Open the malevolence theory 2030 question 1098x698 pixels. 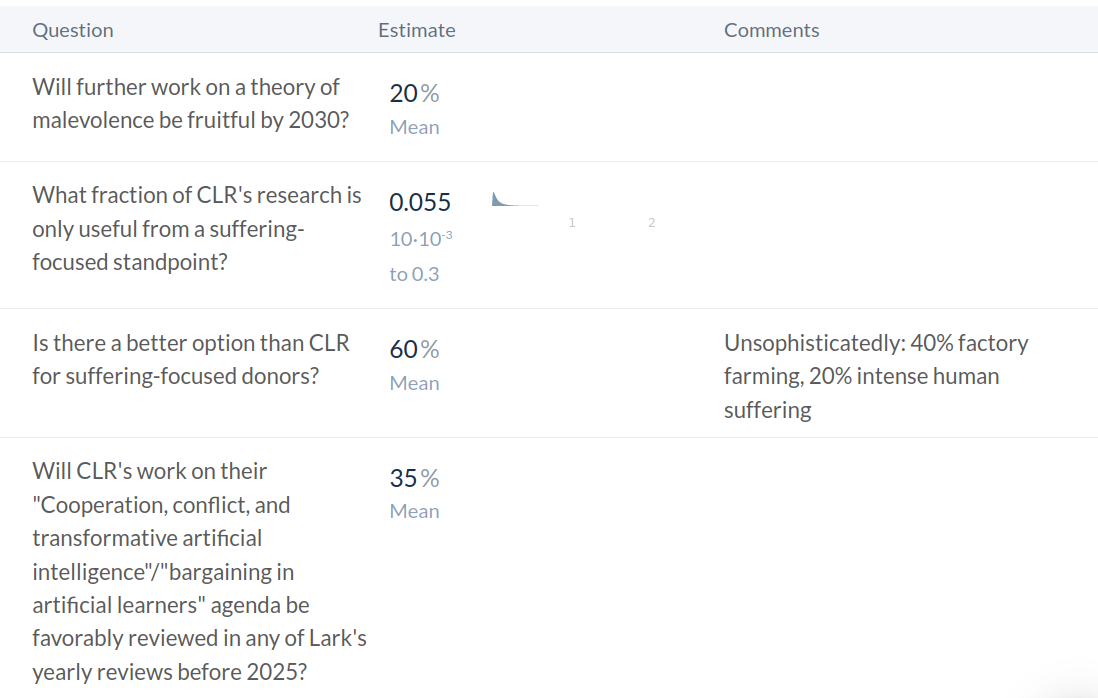190,104
